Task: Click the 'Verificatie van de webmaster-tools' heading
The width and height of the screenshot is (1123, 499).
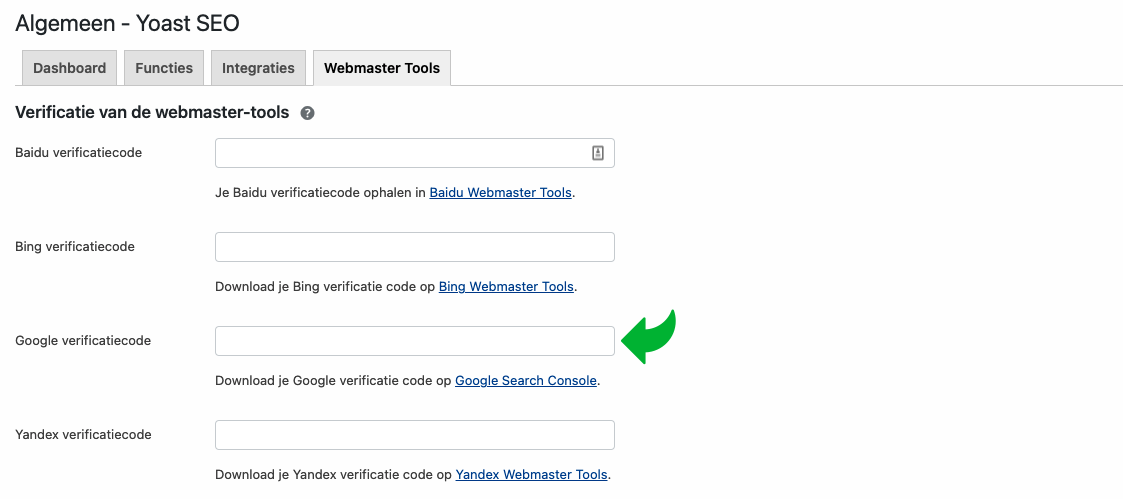Action: (x=152, y=112)
